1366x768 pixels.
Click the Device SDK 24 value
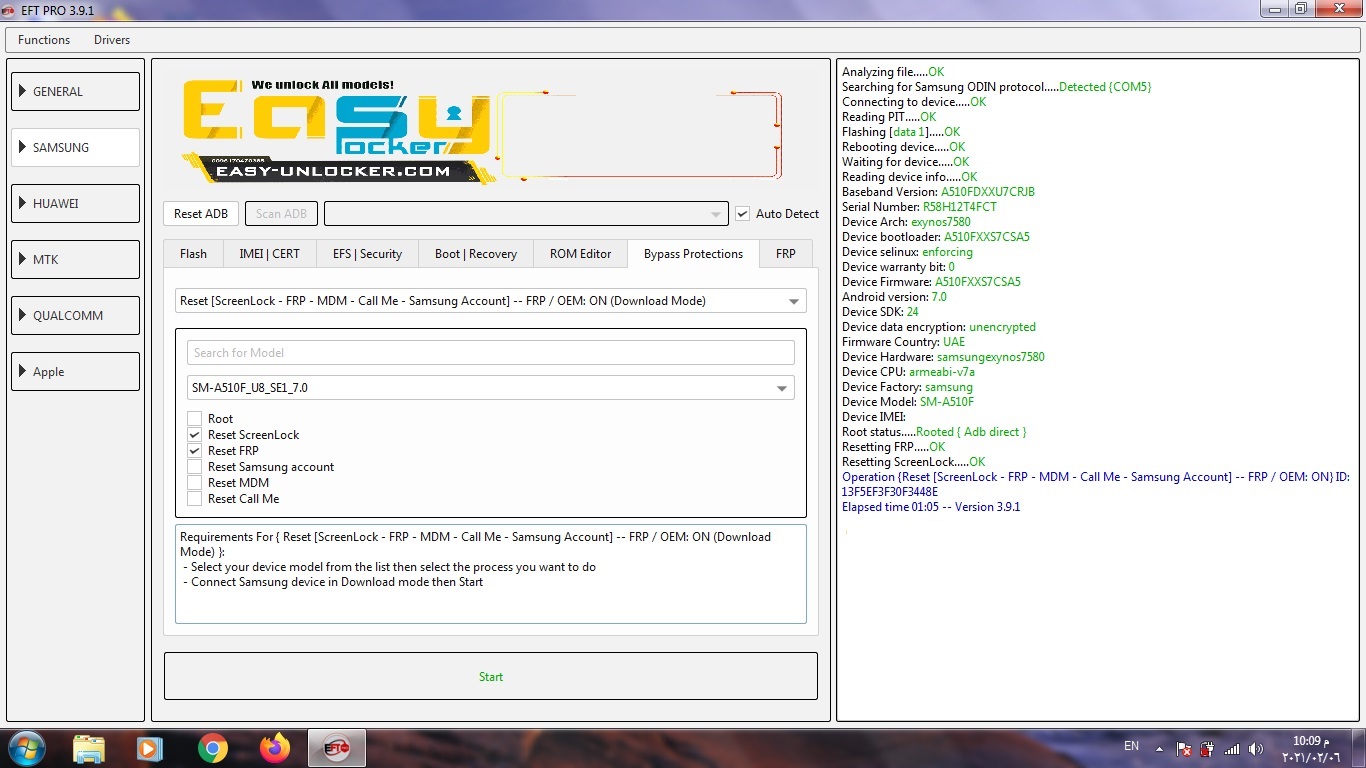pyautogui.click(x=912, y=312)
